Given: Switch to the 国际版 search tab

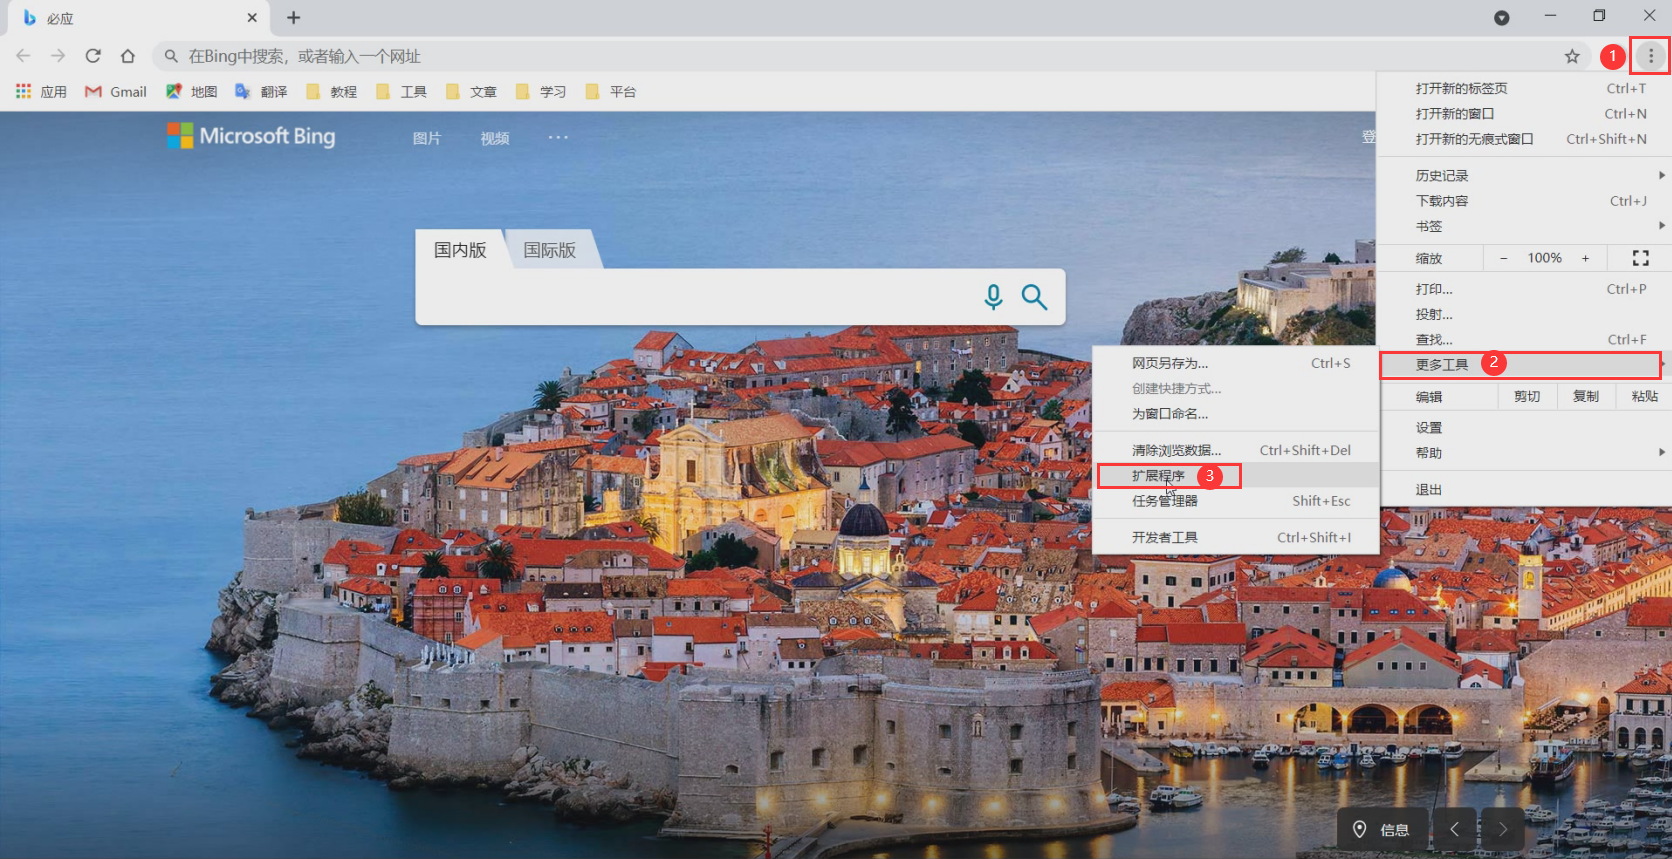Looking at the screenshot, I should click(x=550, y=249).
